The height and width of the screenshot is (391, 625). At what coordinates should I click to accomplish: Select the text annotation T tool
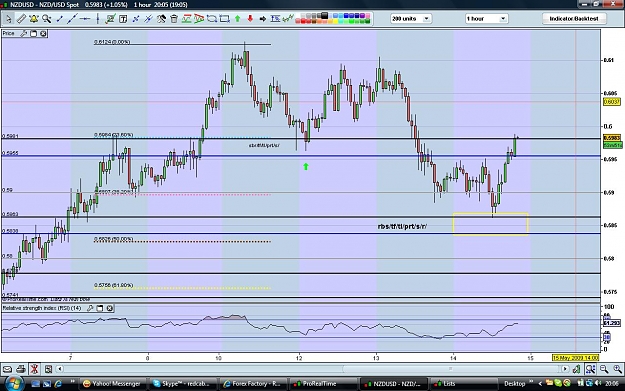(123, 19)
